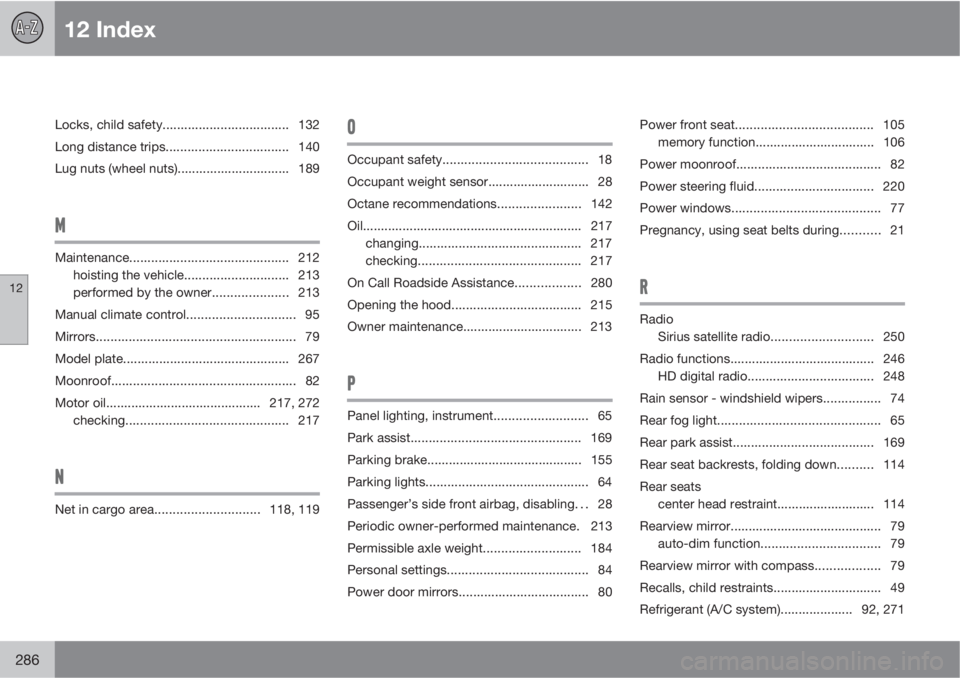The image size is (960, 678).
Task: Click the 'Mirrors' entry
Action: point(187,337)
